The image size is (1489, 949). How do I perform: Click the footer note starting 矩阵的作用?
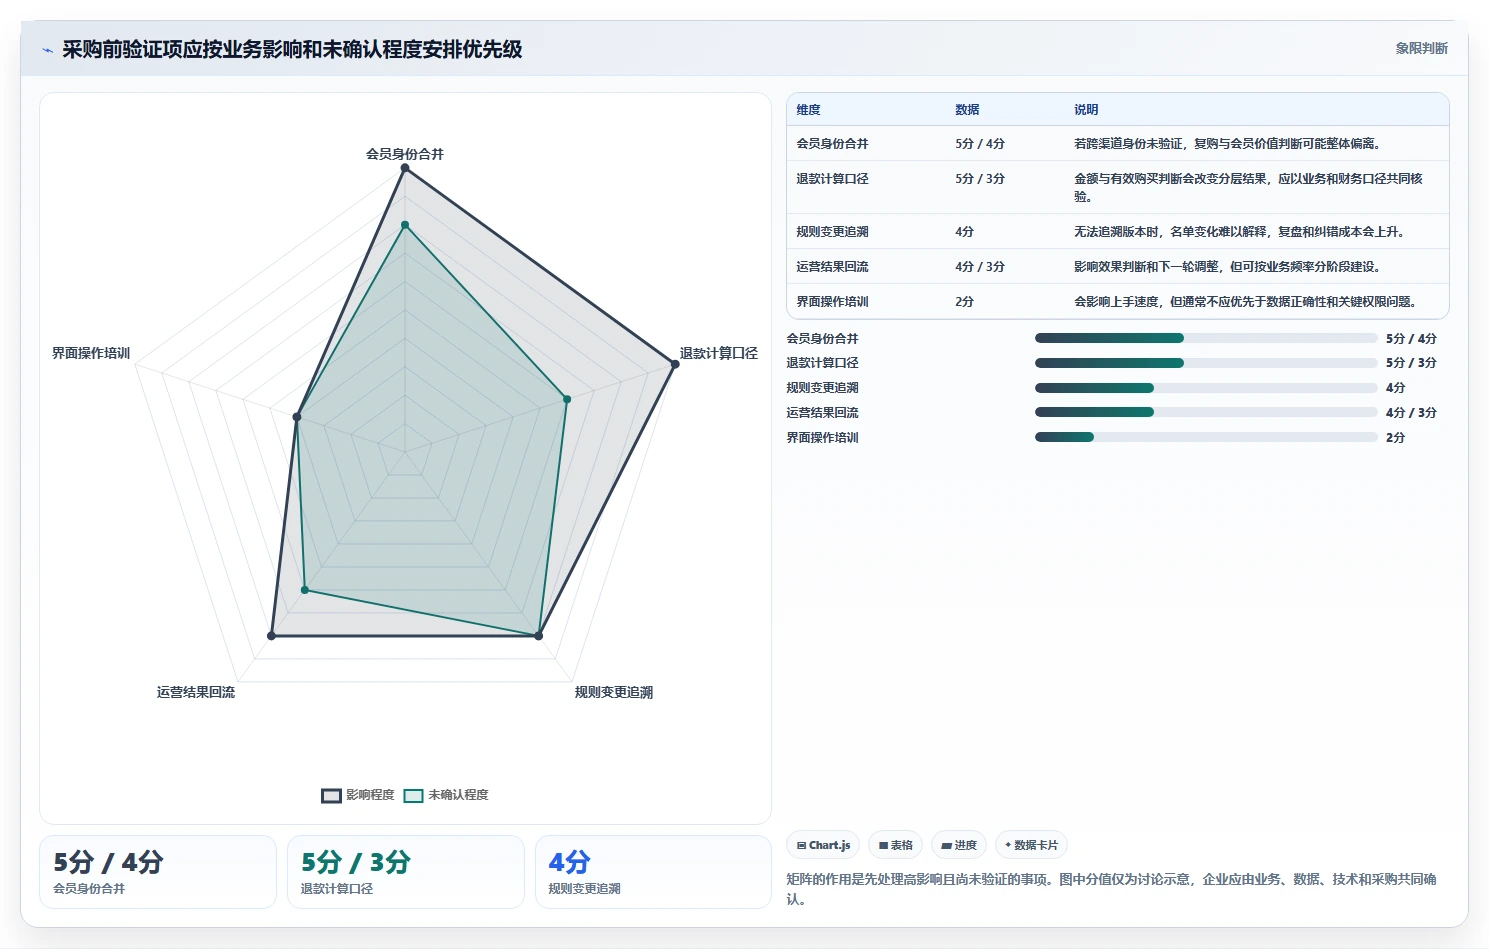pos(1112,889)
